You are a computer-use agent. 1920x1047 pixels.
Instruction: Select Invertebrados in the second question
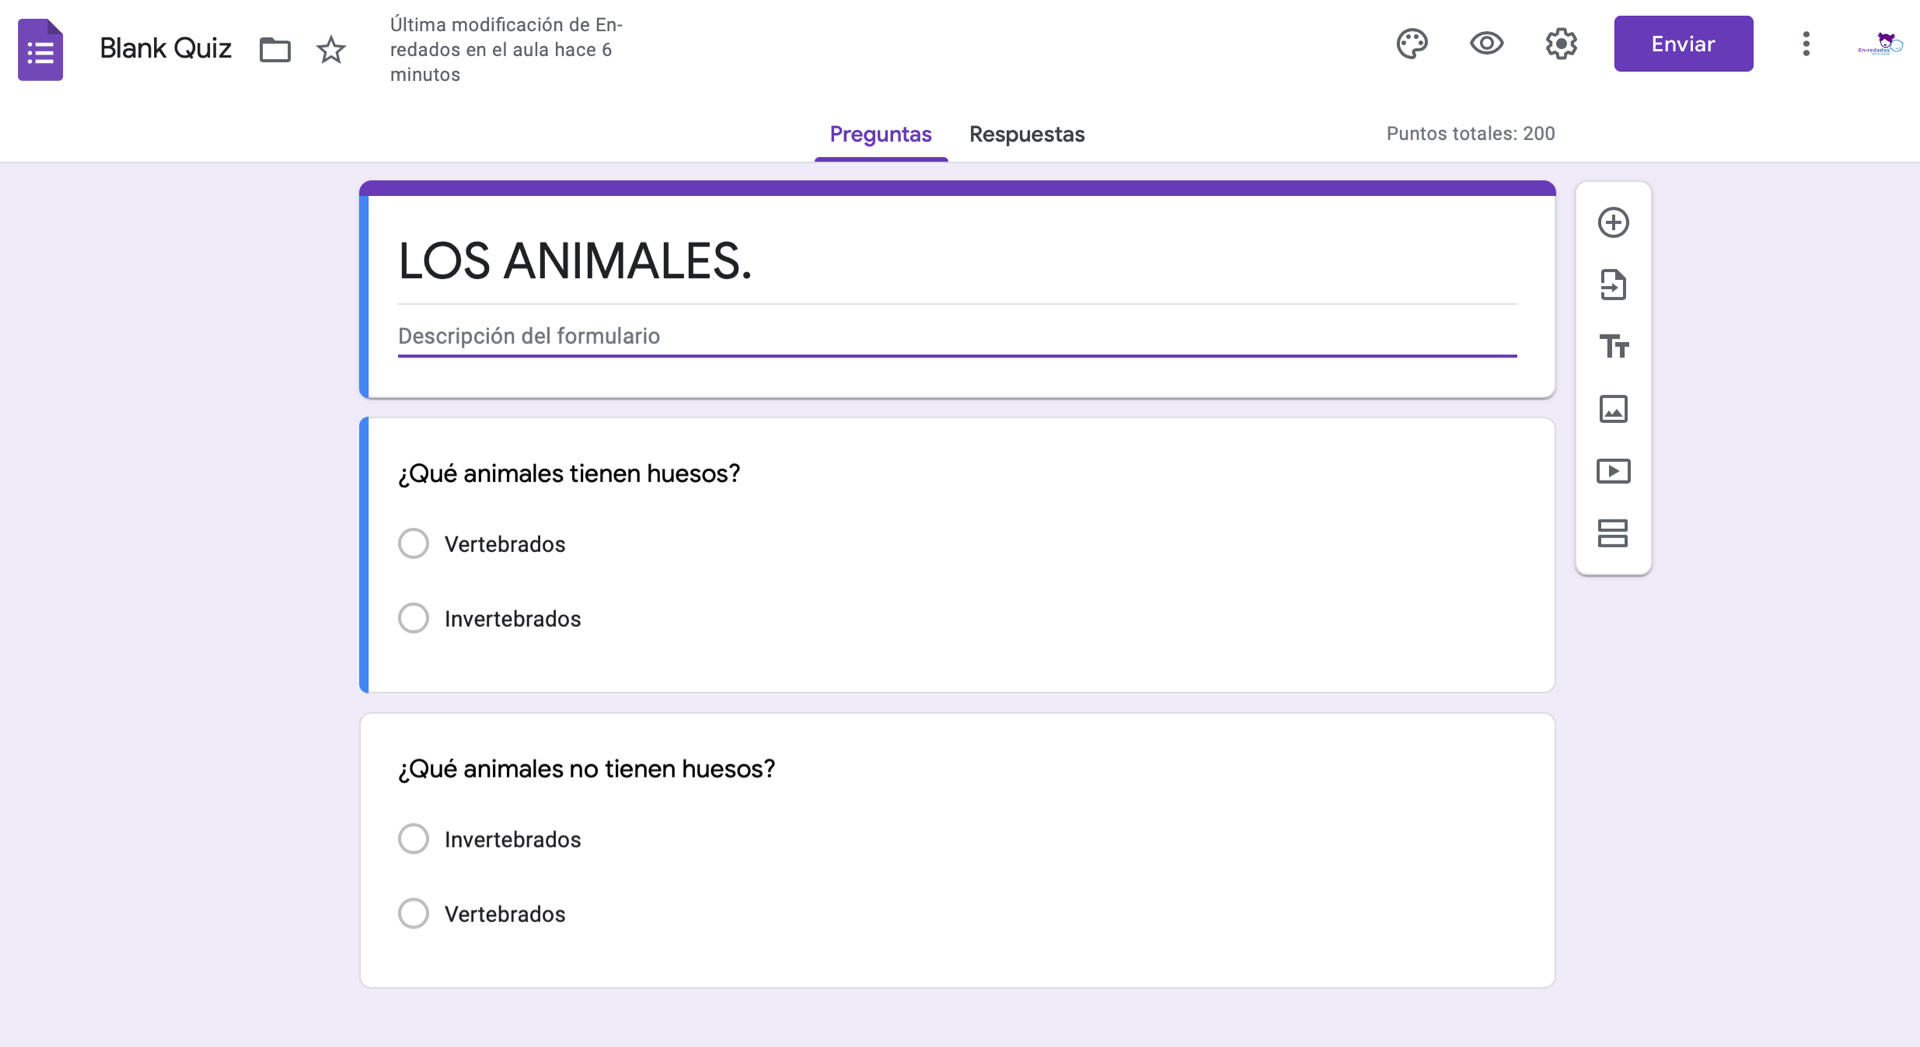coord(414,839)
